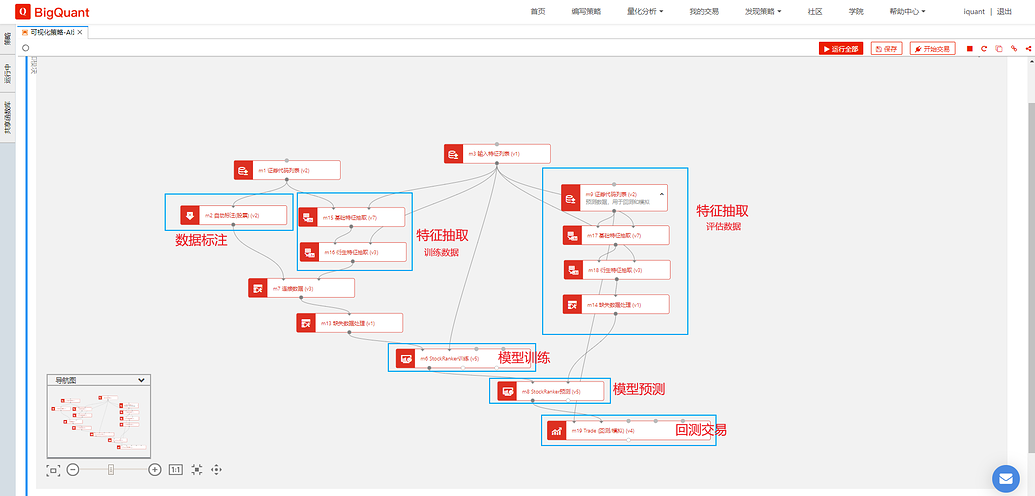Reset zoom with the 1:1 icon
1035x496 pixels.
(175, 469)
